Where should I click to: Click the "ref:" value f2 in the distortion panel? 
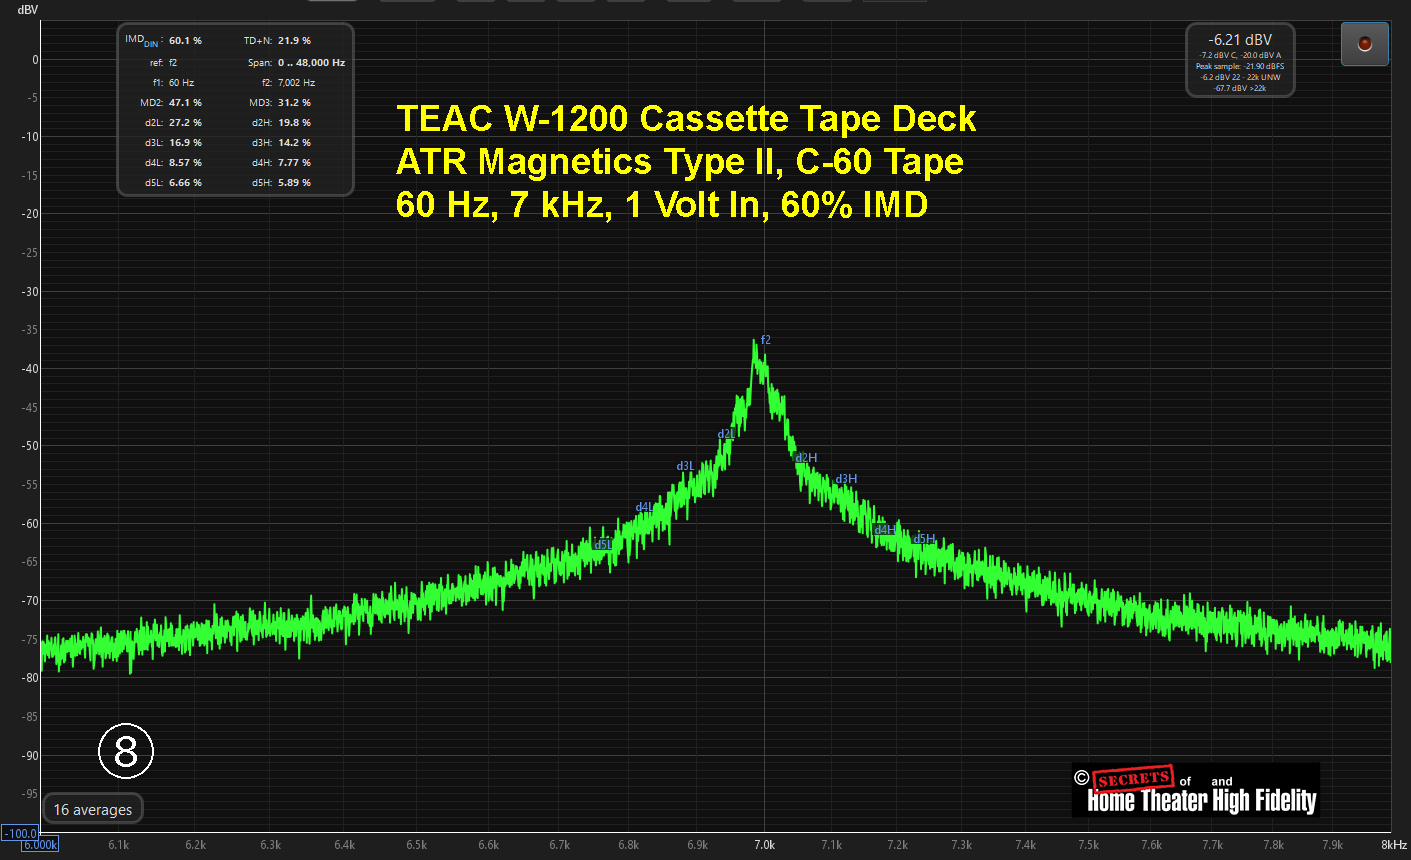[173, 63]
